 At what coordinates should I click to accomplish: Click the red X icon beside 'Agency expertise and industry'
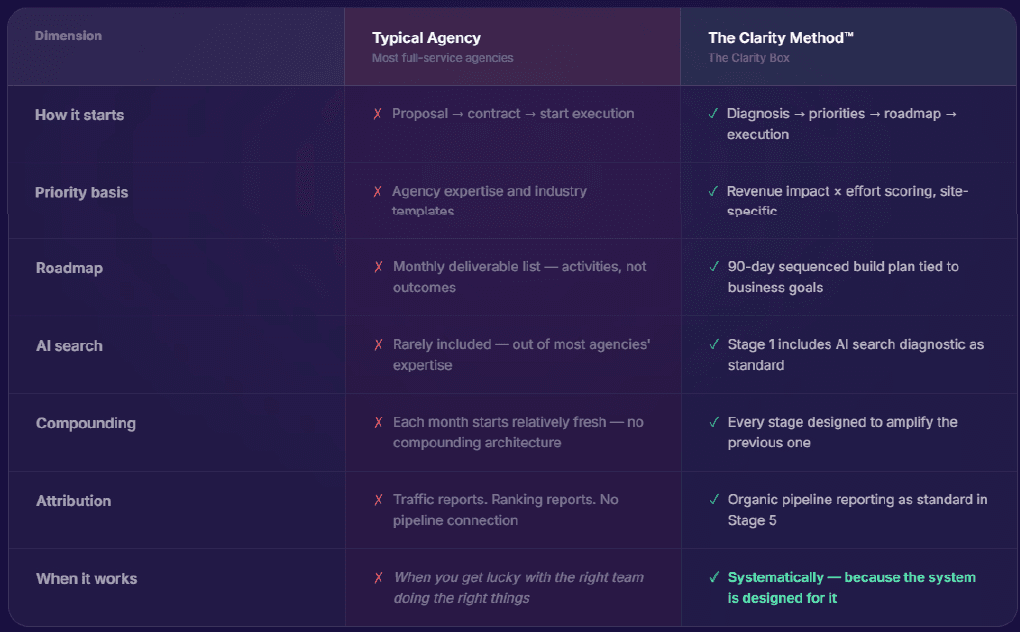(x=377, y=191)
